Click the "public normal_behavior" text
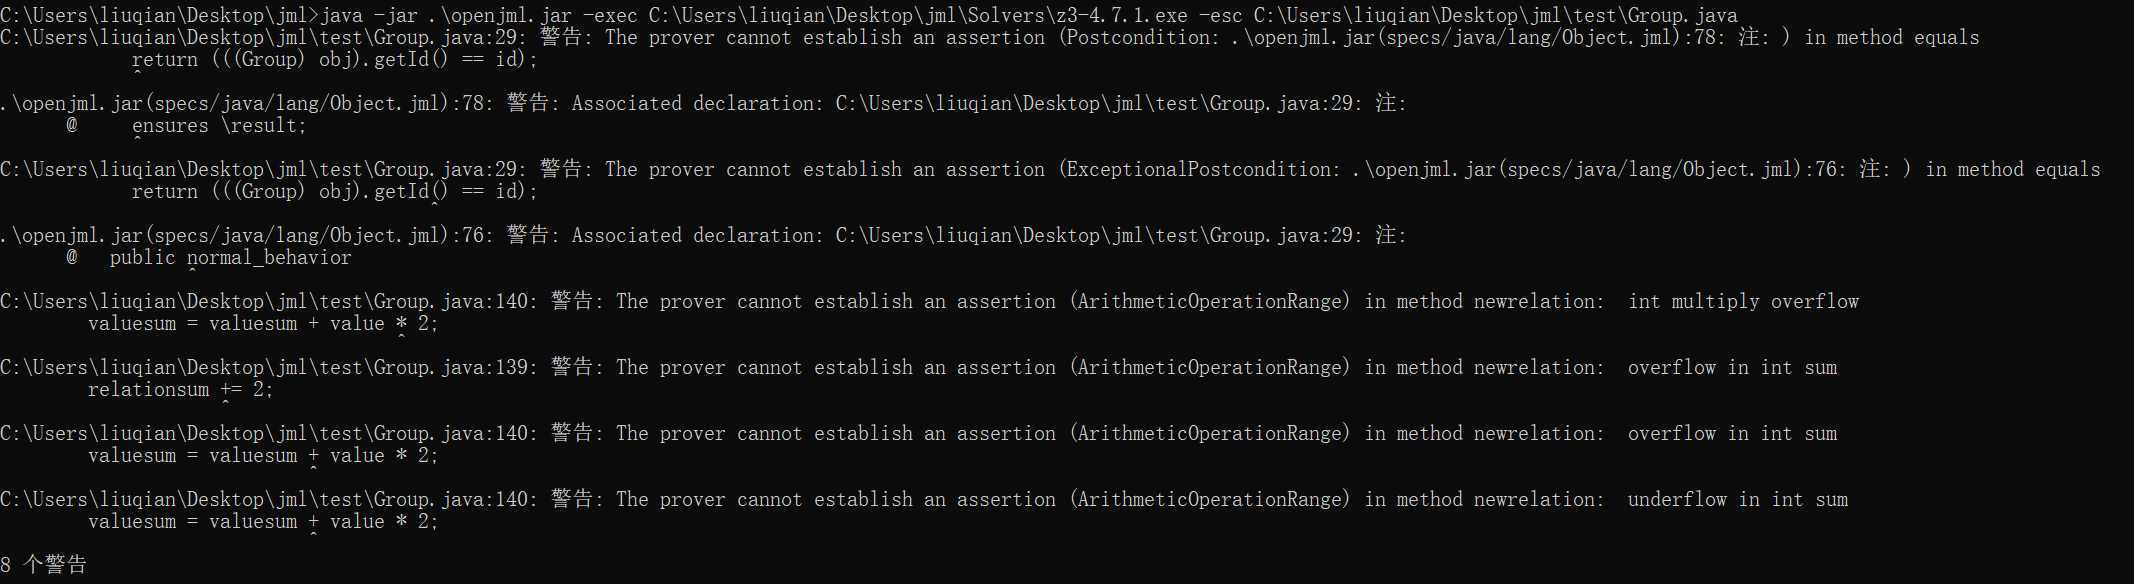 pos(230,258)
